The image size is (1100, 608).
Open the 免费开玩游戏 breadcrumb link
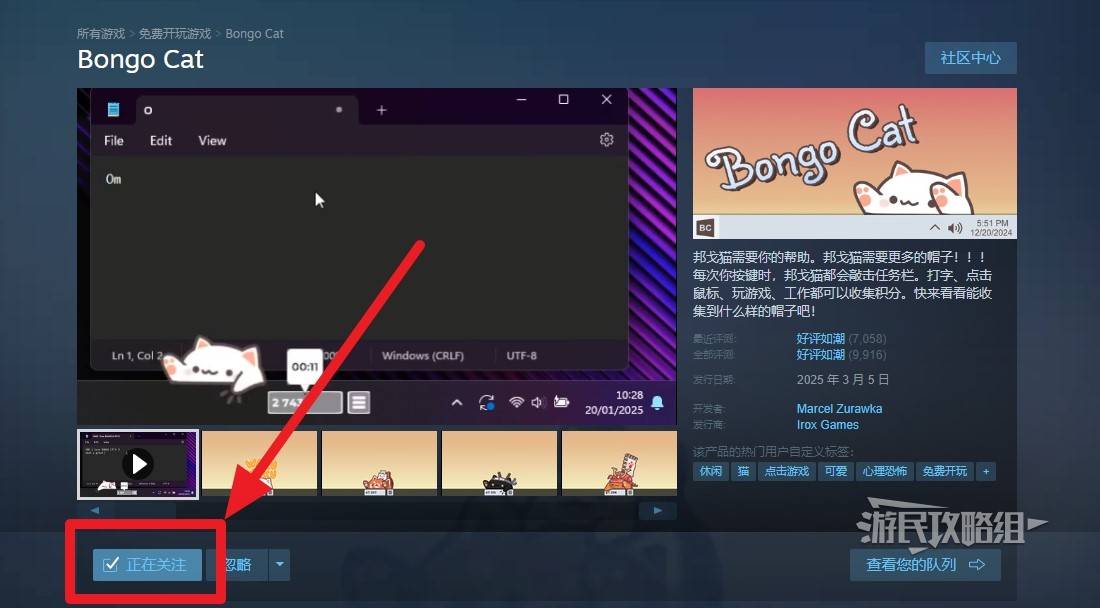175,34
